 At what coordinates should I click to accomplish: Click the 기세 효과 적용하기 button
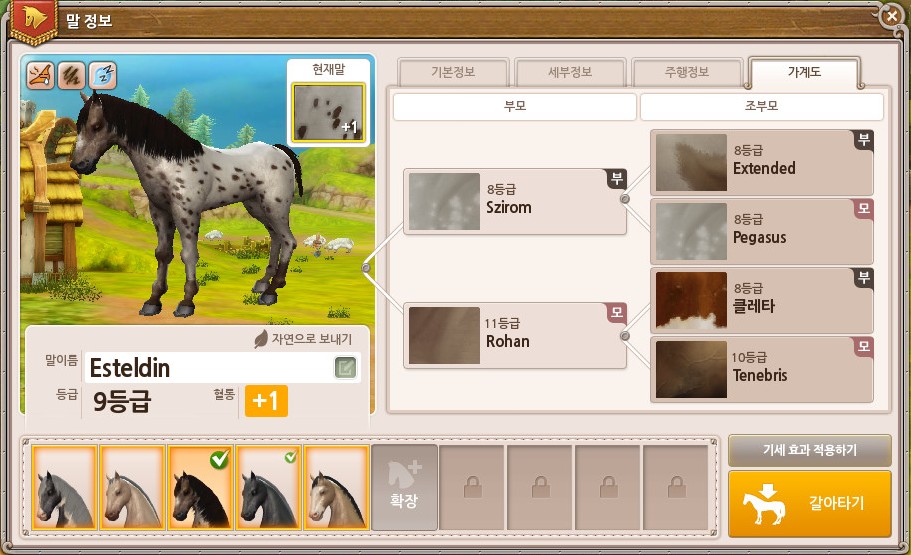tap(809, 450)
